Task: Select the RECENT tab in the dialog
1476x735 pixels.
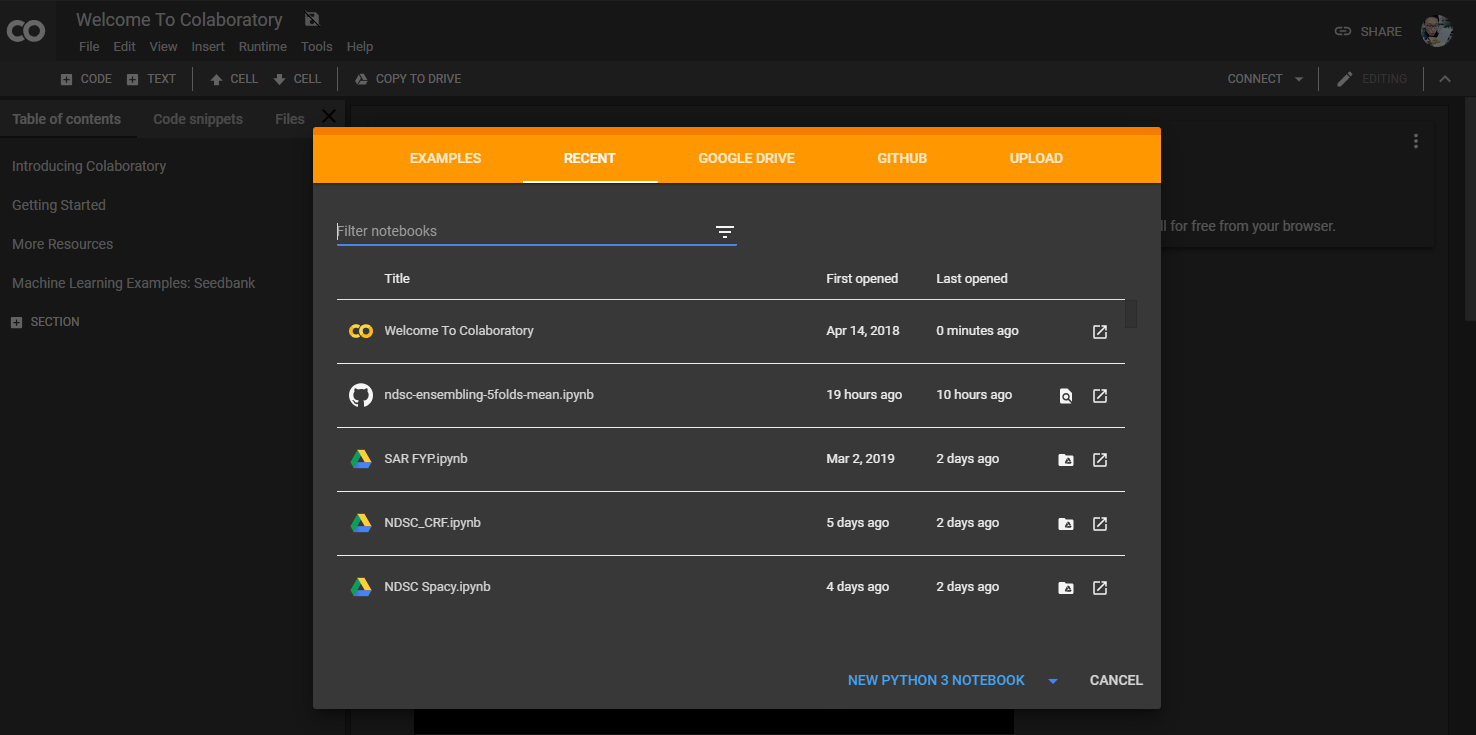Action: click(589, 158)
